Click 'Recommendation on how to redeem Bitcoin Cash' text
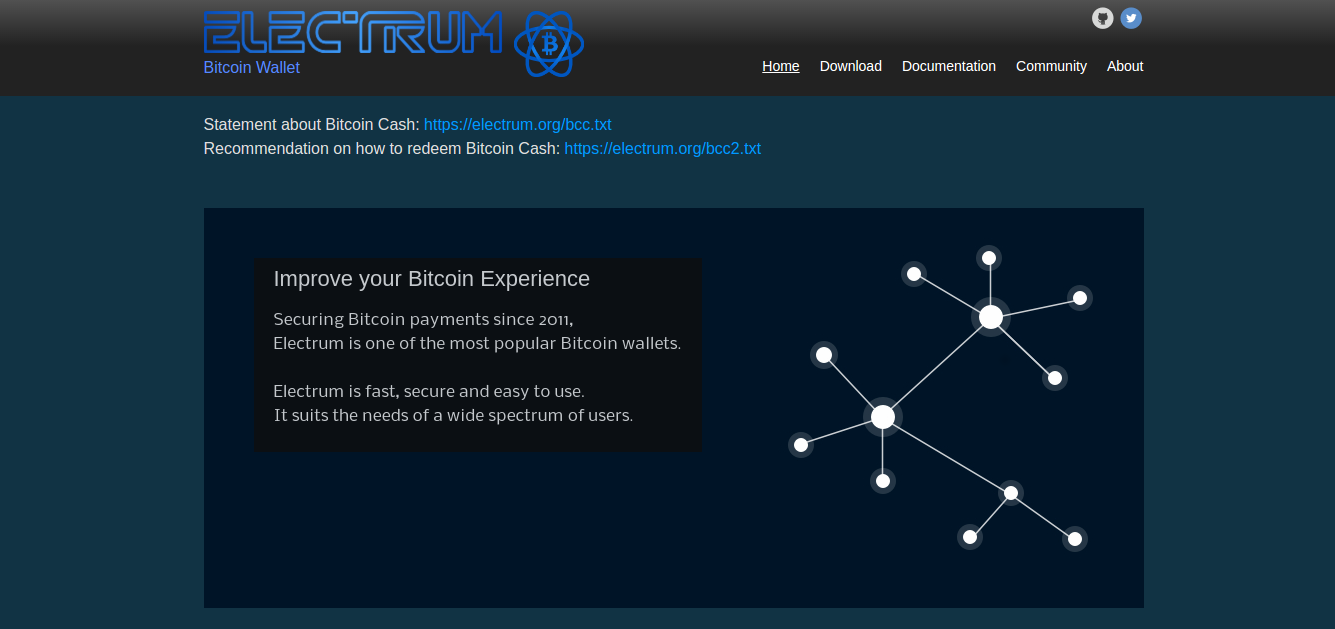Screen dimensions: 1335x629 click(x=382, y=149)
